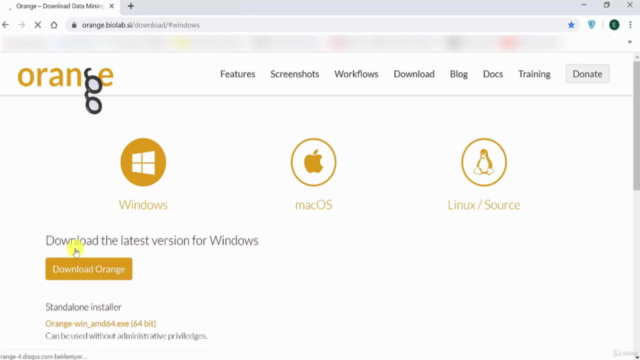
Task: Open the Download menu item
Action: tap(414, 74)
